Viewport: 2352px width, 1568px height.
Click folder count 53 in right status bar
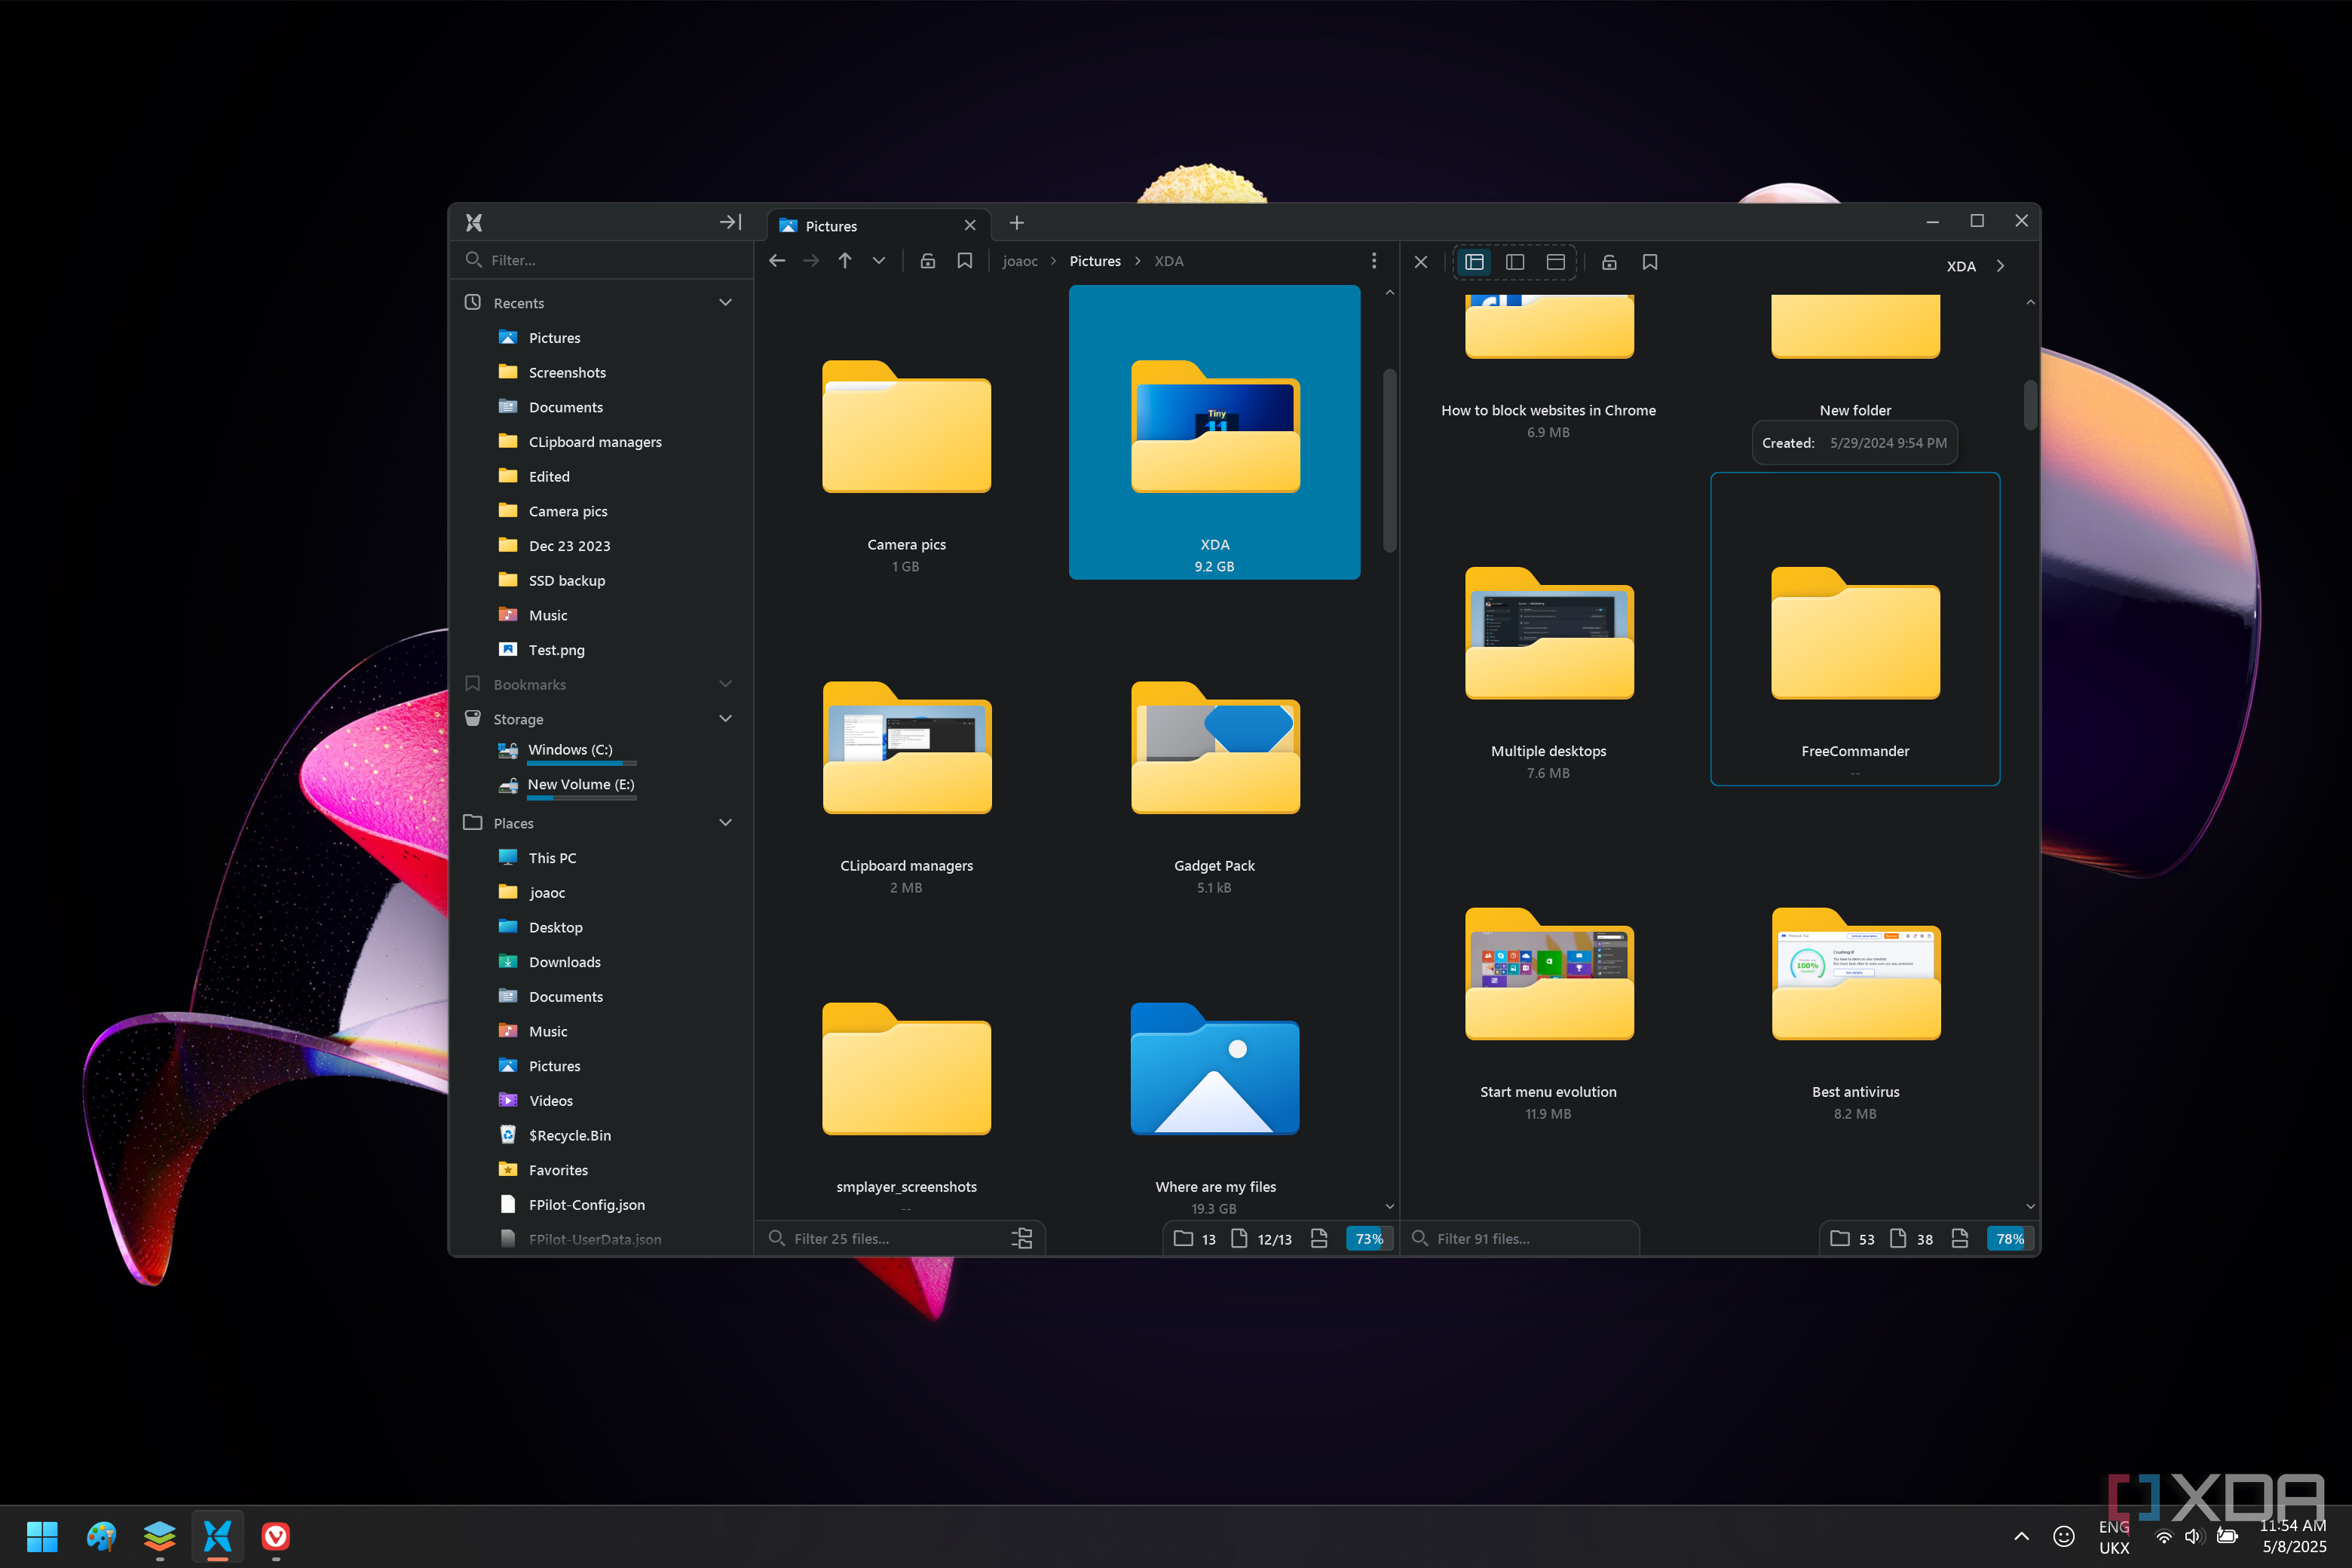pyautogui.click(x=1853, y=1239)
